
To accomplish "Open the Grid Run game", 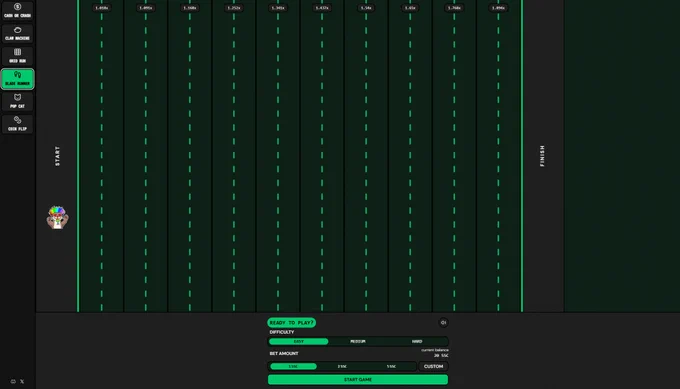I will pos(17,56).
